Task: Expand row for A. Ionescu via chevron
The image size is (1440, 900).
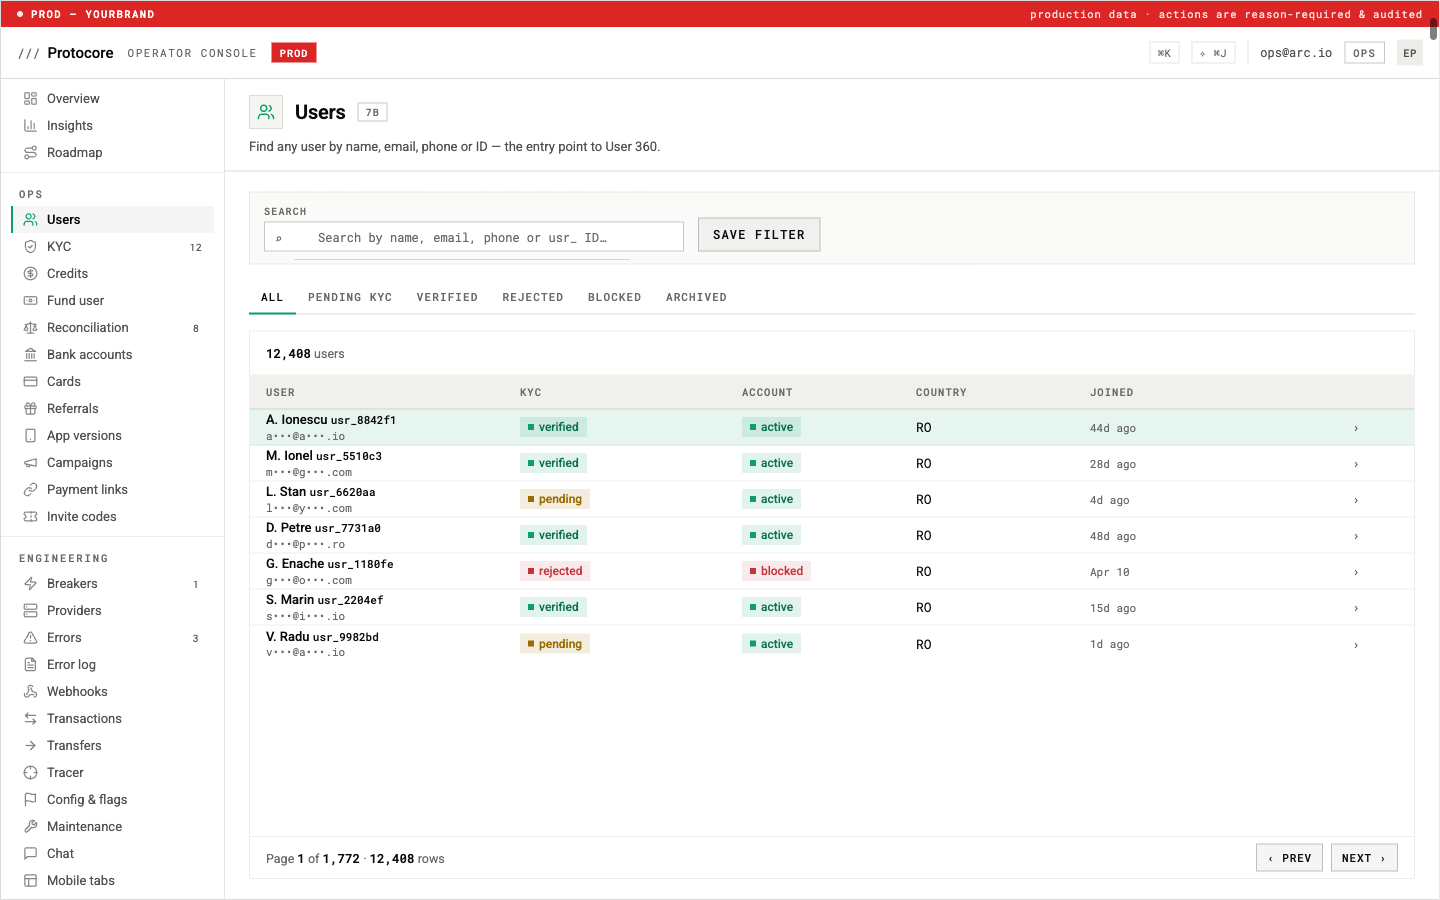Action: point(1356,428)
